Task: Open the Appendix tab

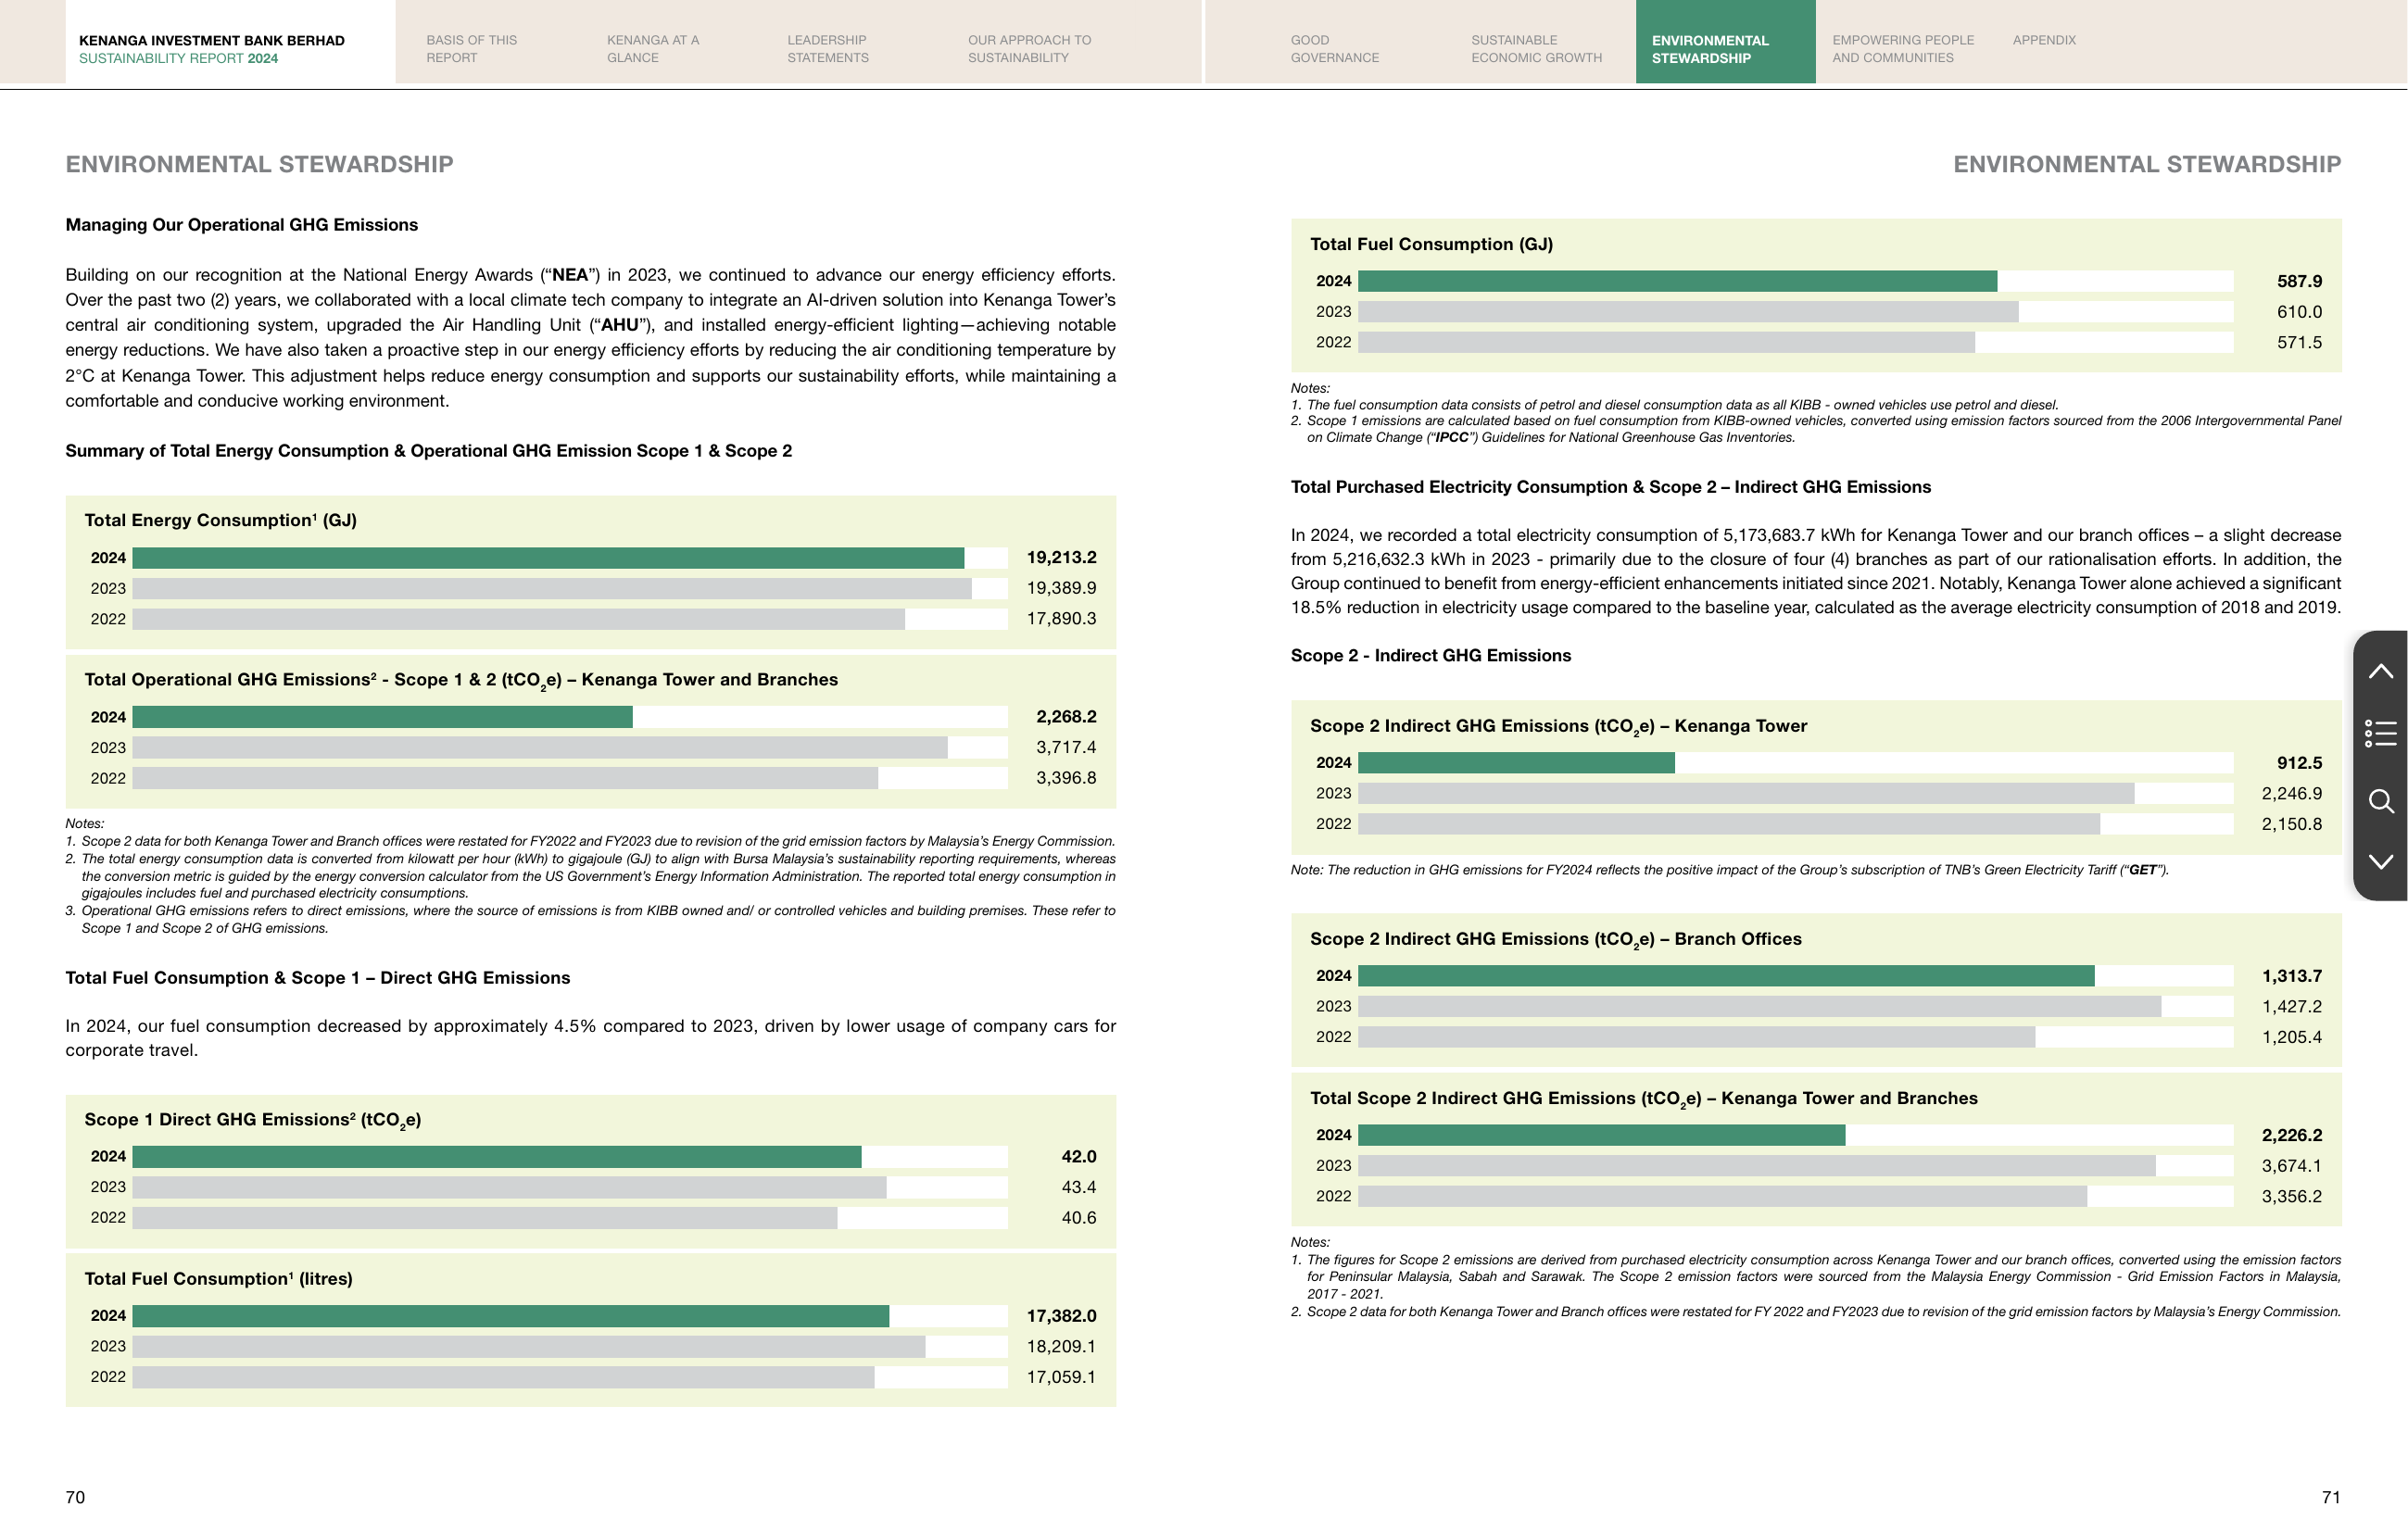Action: point(2044,40)
